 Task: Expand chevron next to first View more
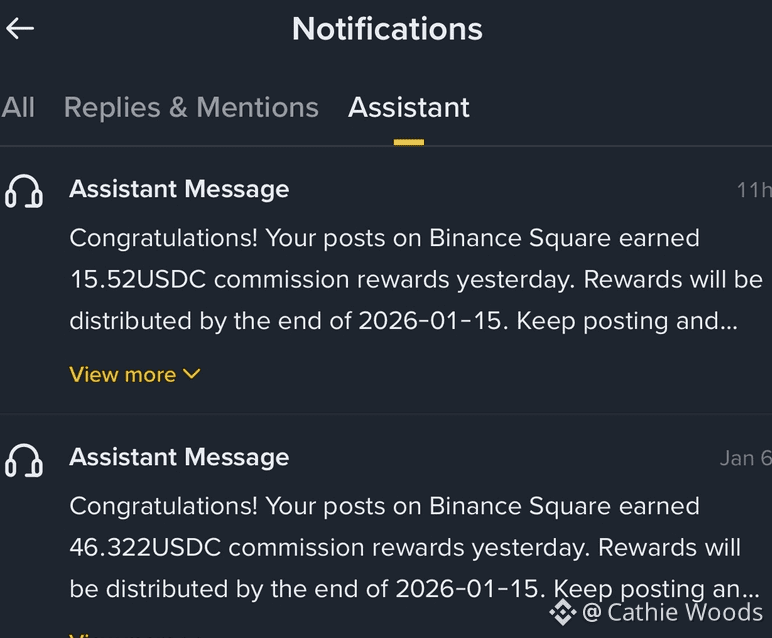pos(192,374)
